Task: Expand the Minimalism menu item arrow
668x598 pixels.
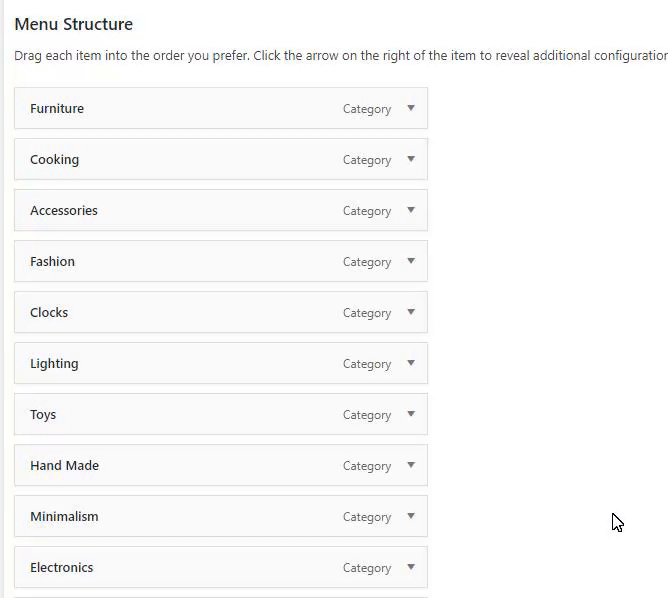Action: [x=410, y=516]
